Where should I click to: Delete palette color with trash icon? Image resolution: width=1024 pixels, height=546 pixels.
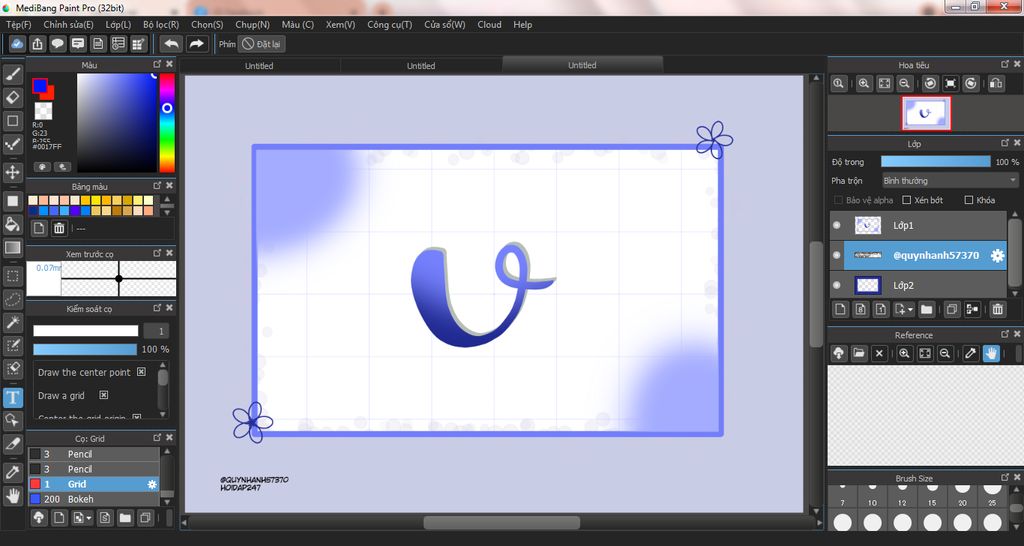tap(59, 228)
